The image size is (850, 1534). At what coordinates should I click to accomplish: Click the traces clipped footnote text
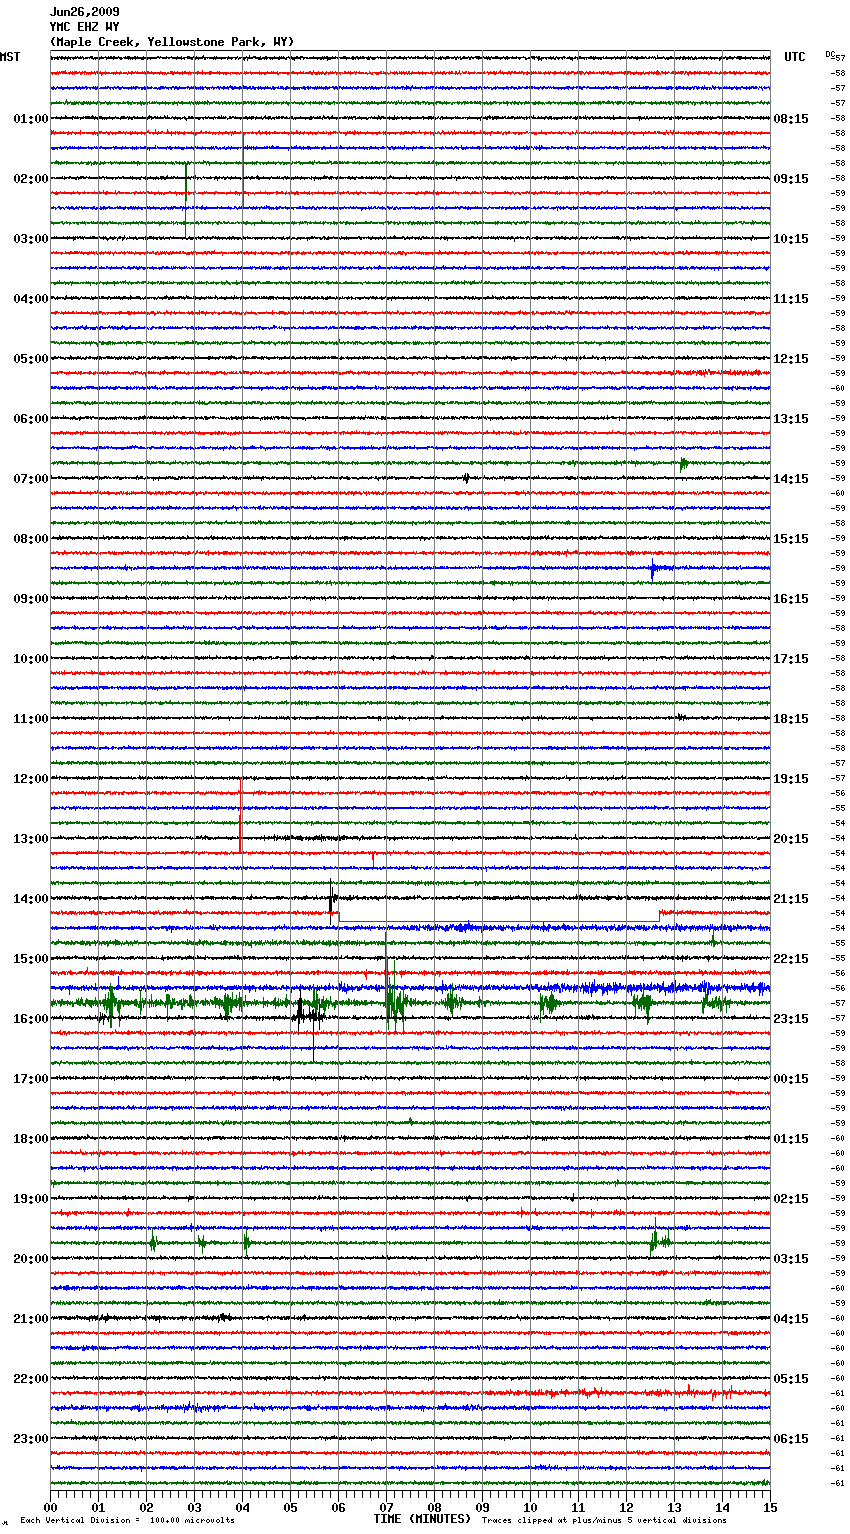coord(604,1520)
